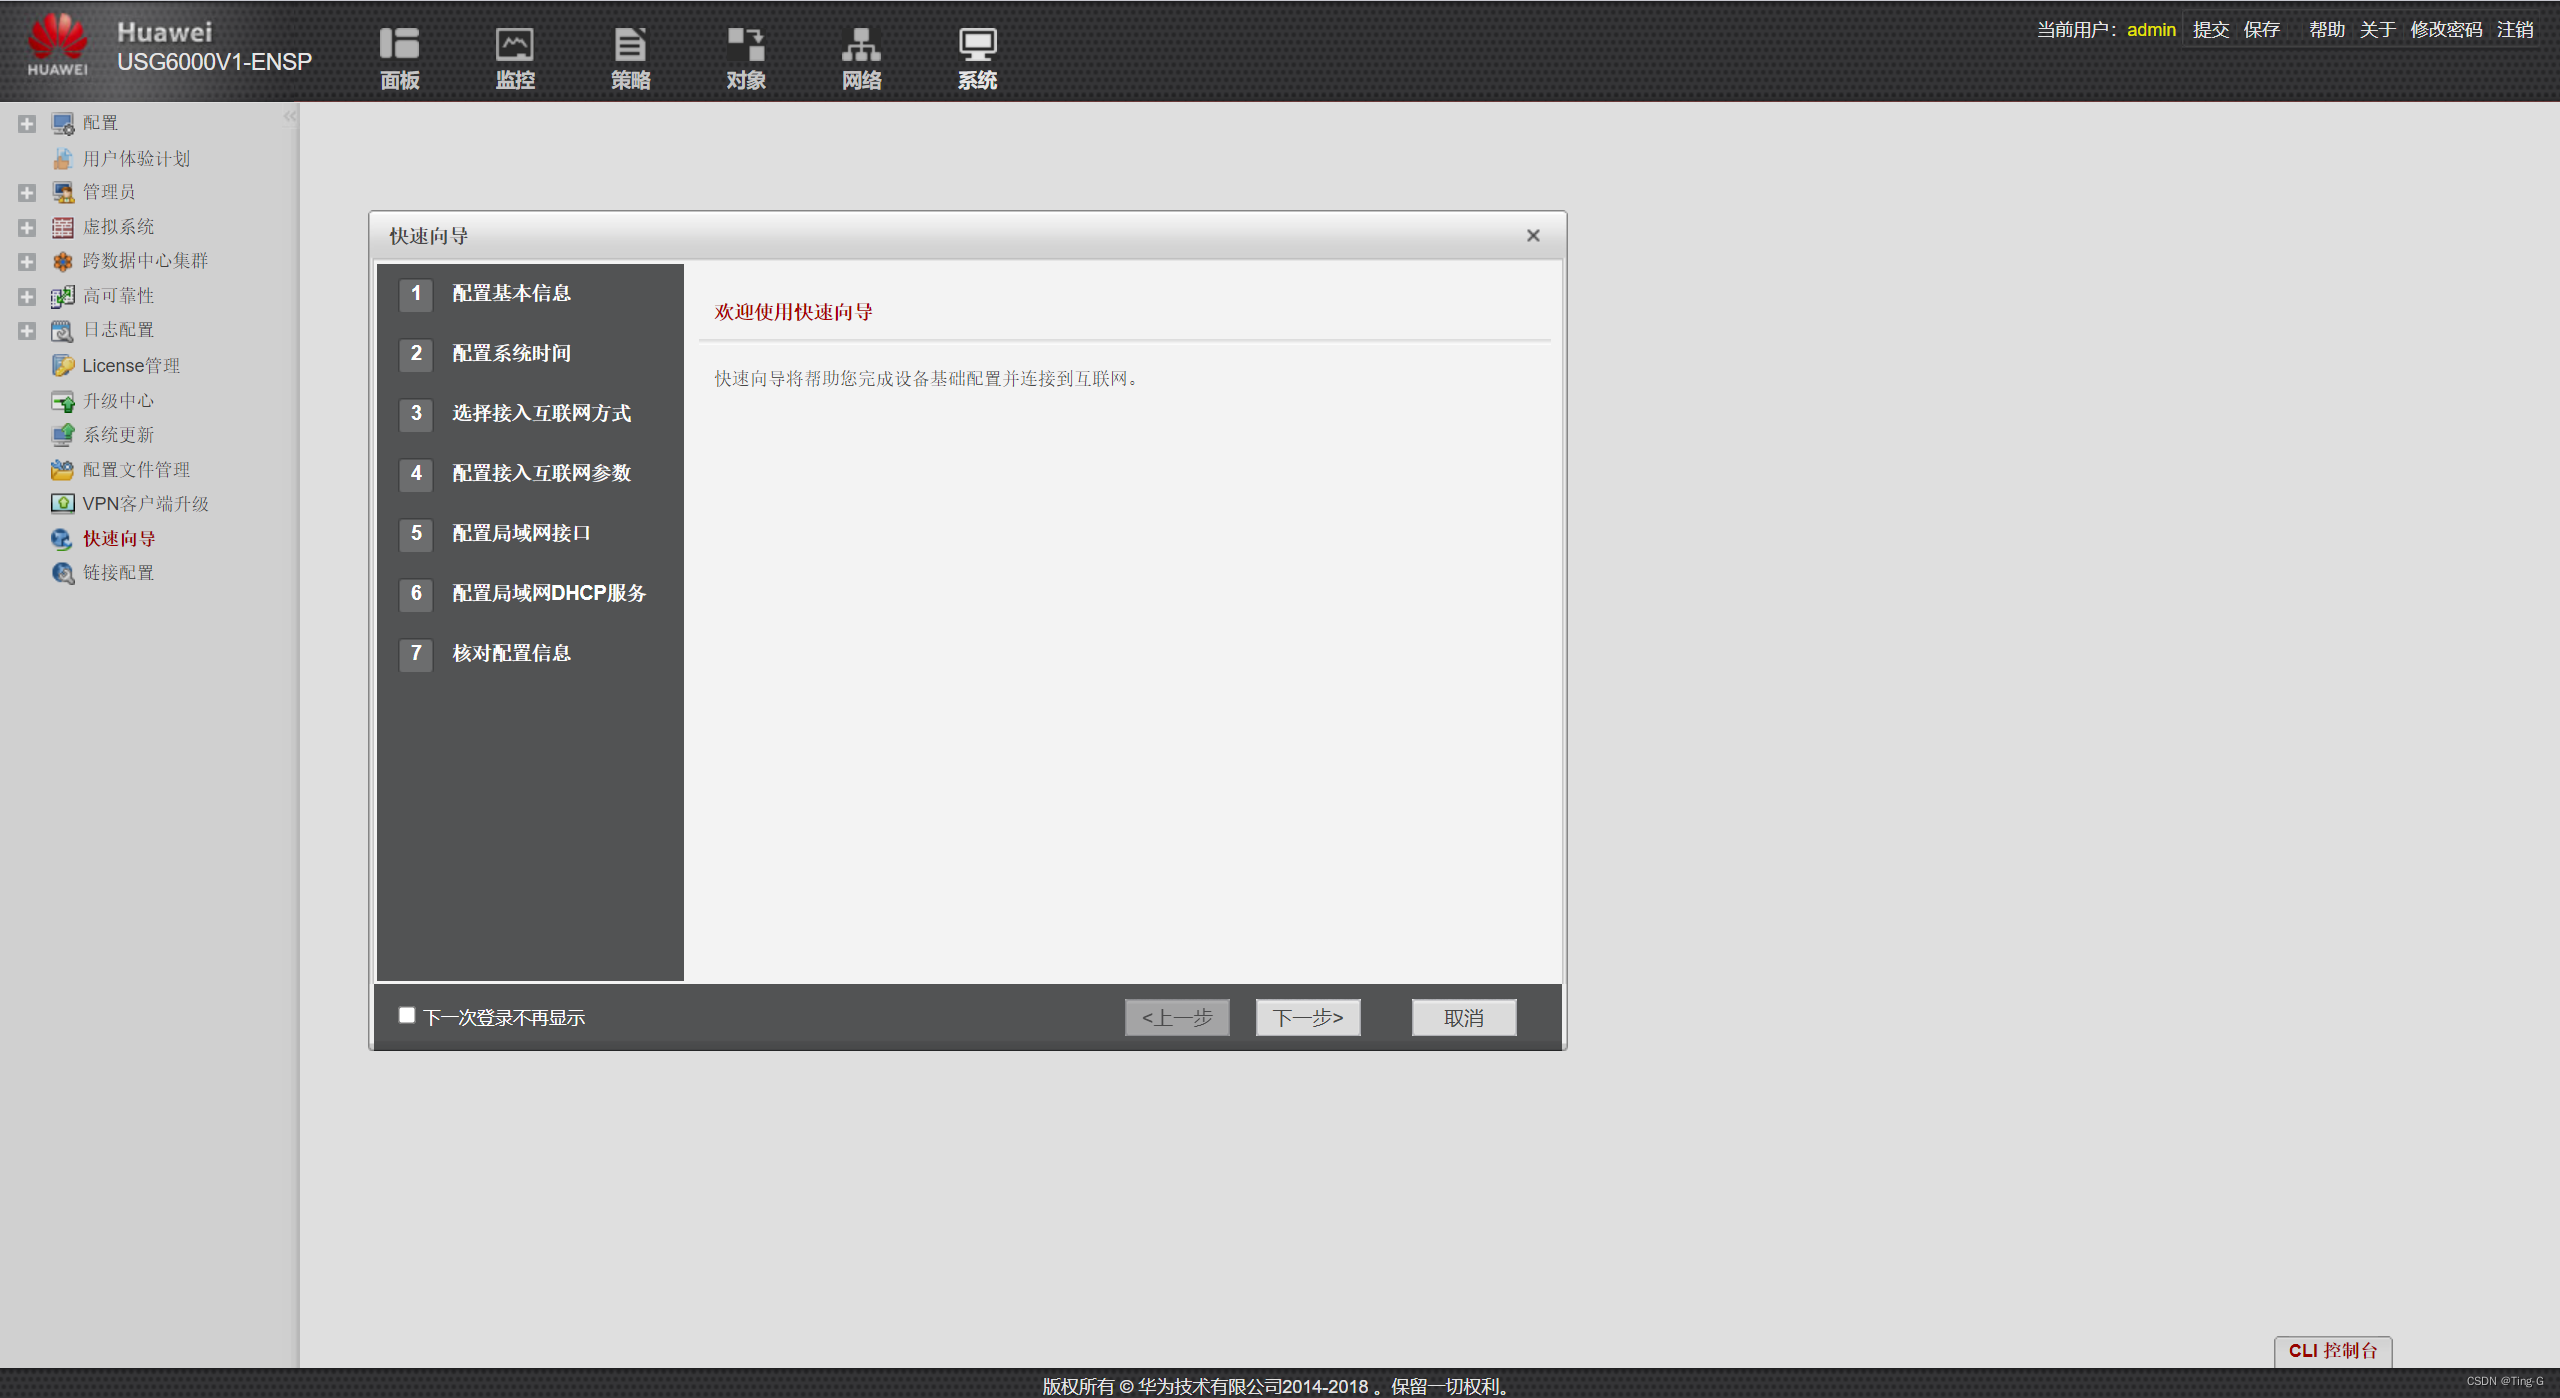The width and height of the screenshot is (2560, 1398).
Task: Select 链接配置 in the sidebar
Action: tap(118, 573)
